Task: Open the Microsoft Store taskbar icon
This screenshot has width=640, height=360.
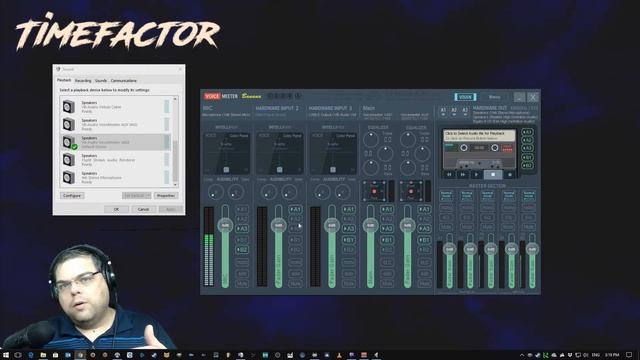Action: [56, 355]
